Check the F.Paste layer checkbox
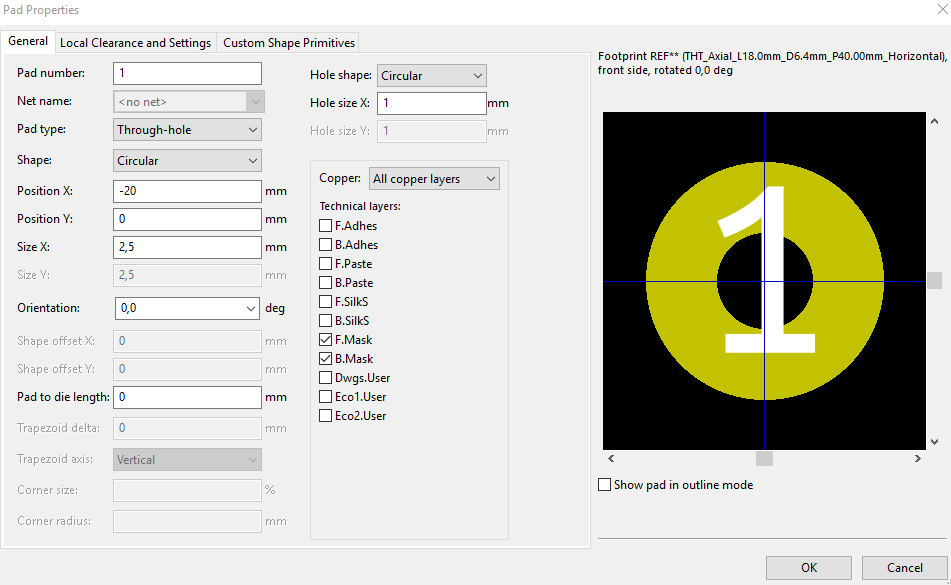951x585 pixels. coord(325,263)
